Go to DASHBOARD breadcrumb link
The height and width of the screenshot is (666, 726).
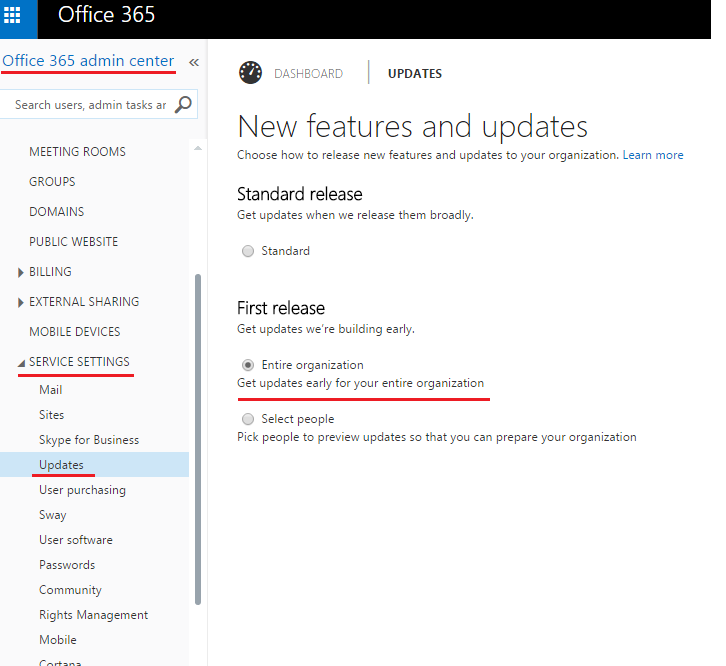tap(308, 74)
